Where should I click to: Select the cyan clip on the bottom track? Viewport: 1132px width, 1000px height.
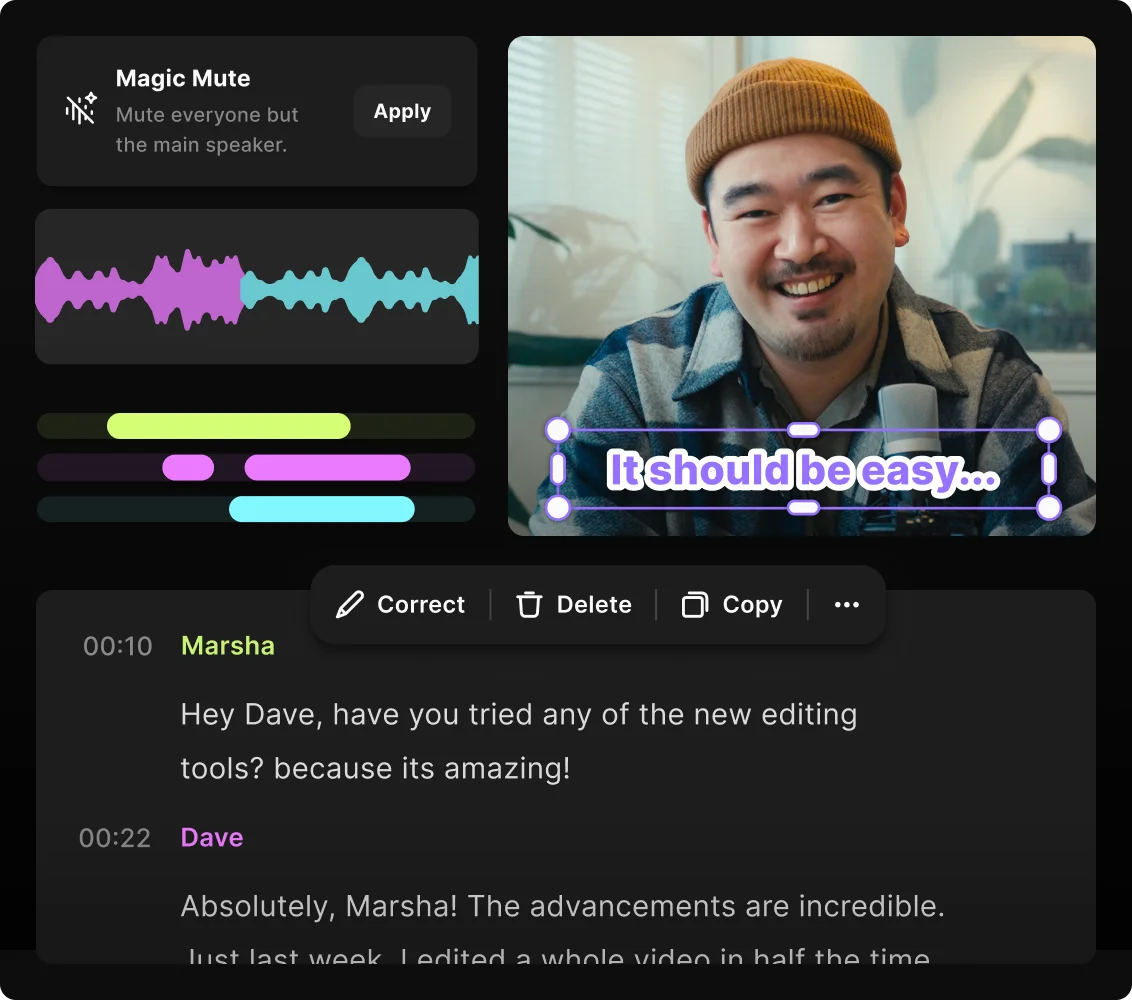[322, 509]
